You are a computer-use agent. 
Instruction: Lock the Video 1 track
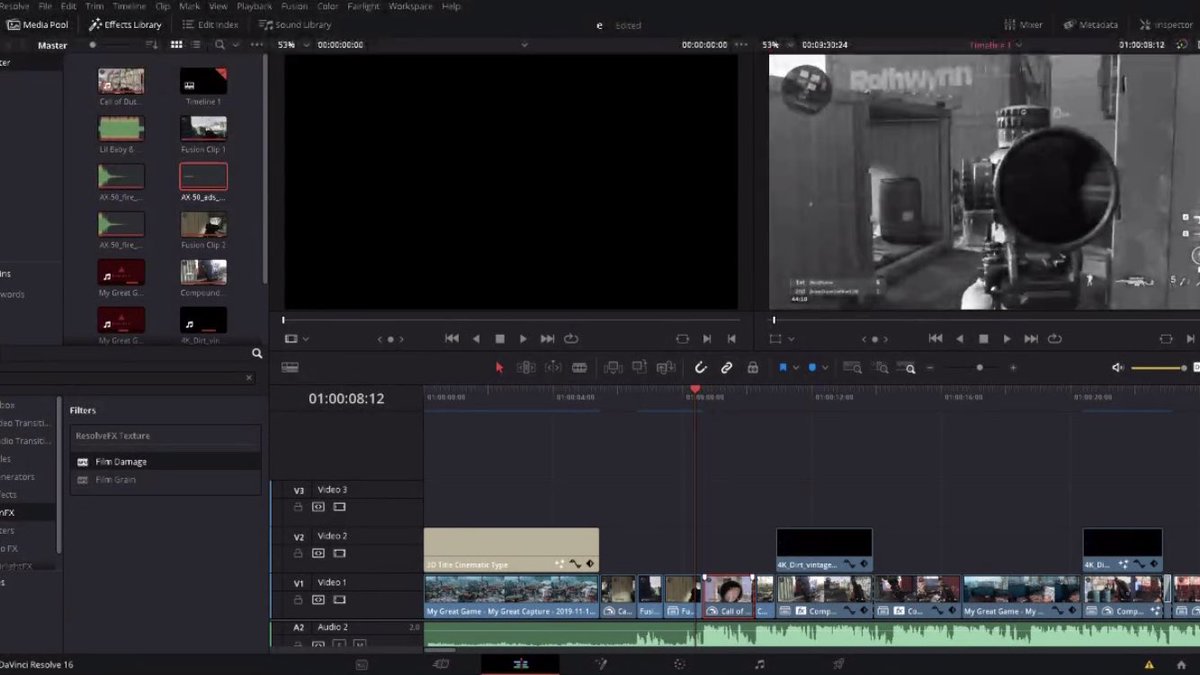298,600
